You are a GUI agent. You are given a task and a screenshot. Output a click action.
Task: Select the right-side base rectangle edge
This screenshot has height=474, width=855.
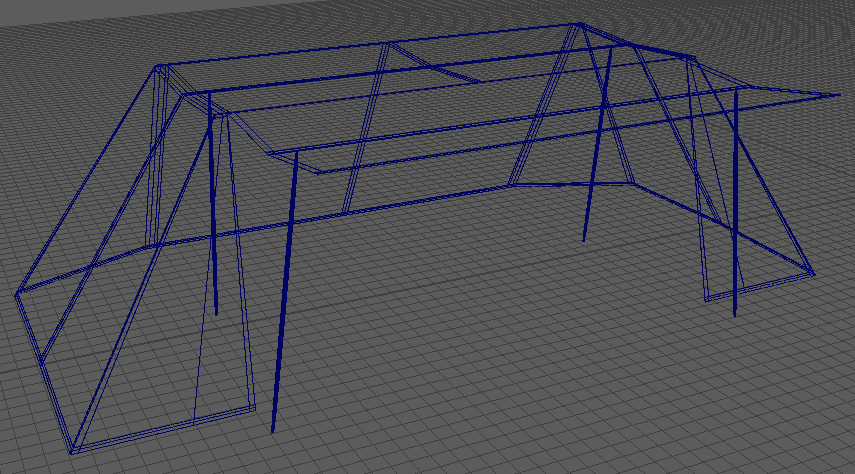click(760, 284)
